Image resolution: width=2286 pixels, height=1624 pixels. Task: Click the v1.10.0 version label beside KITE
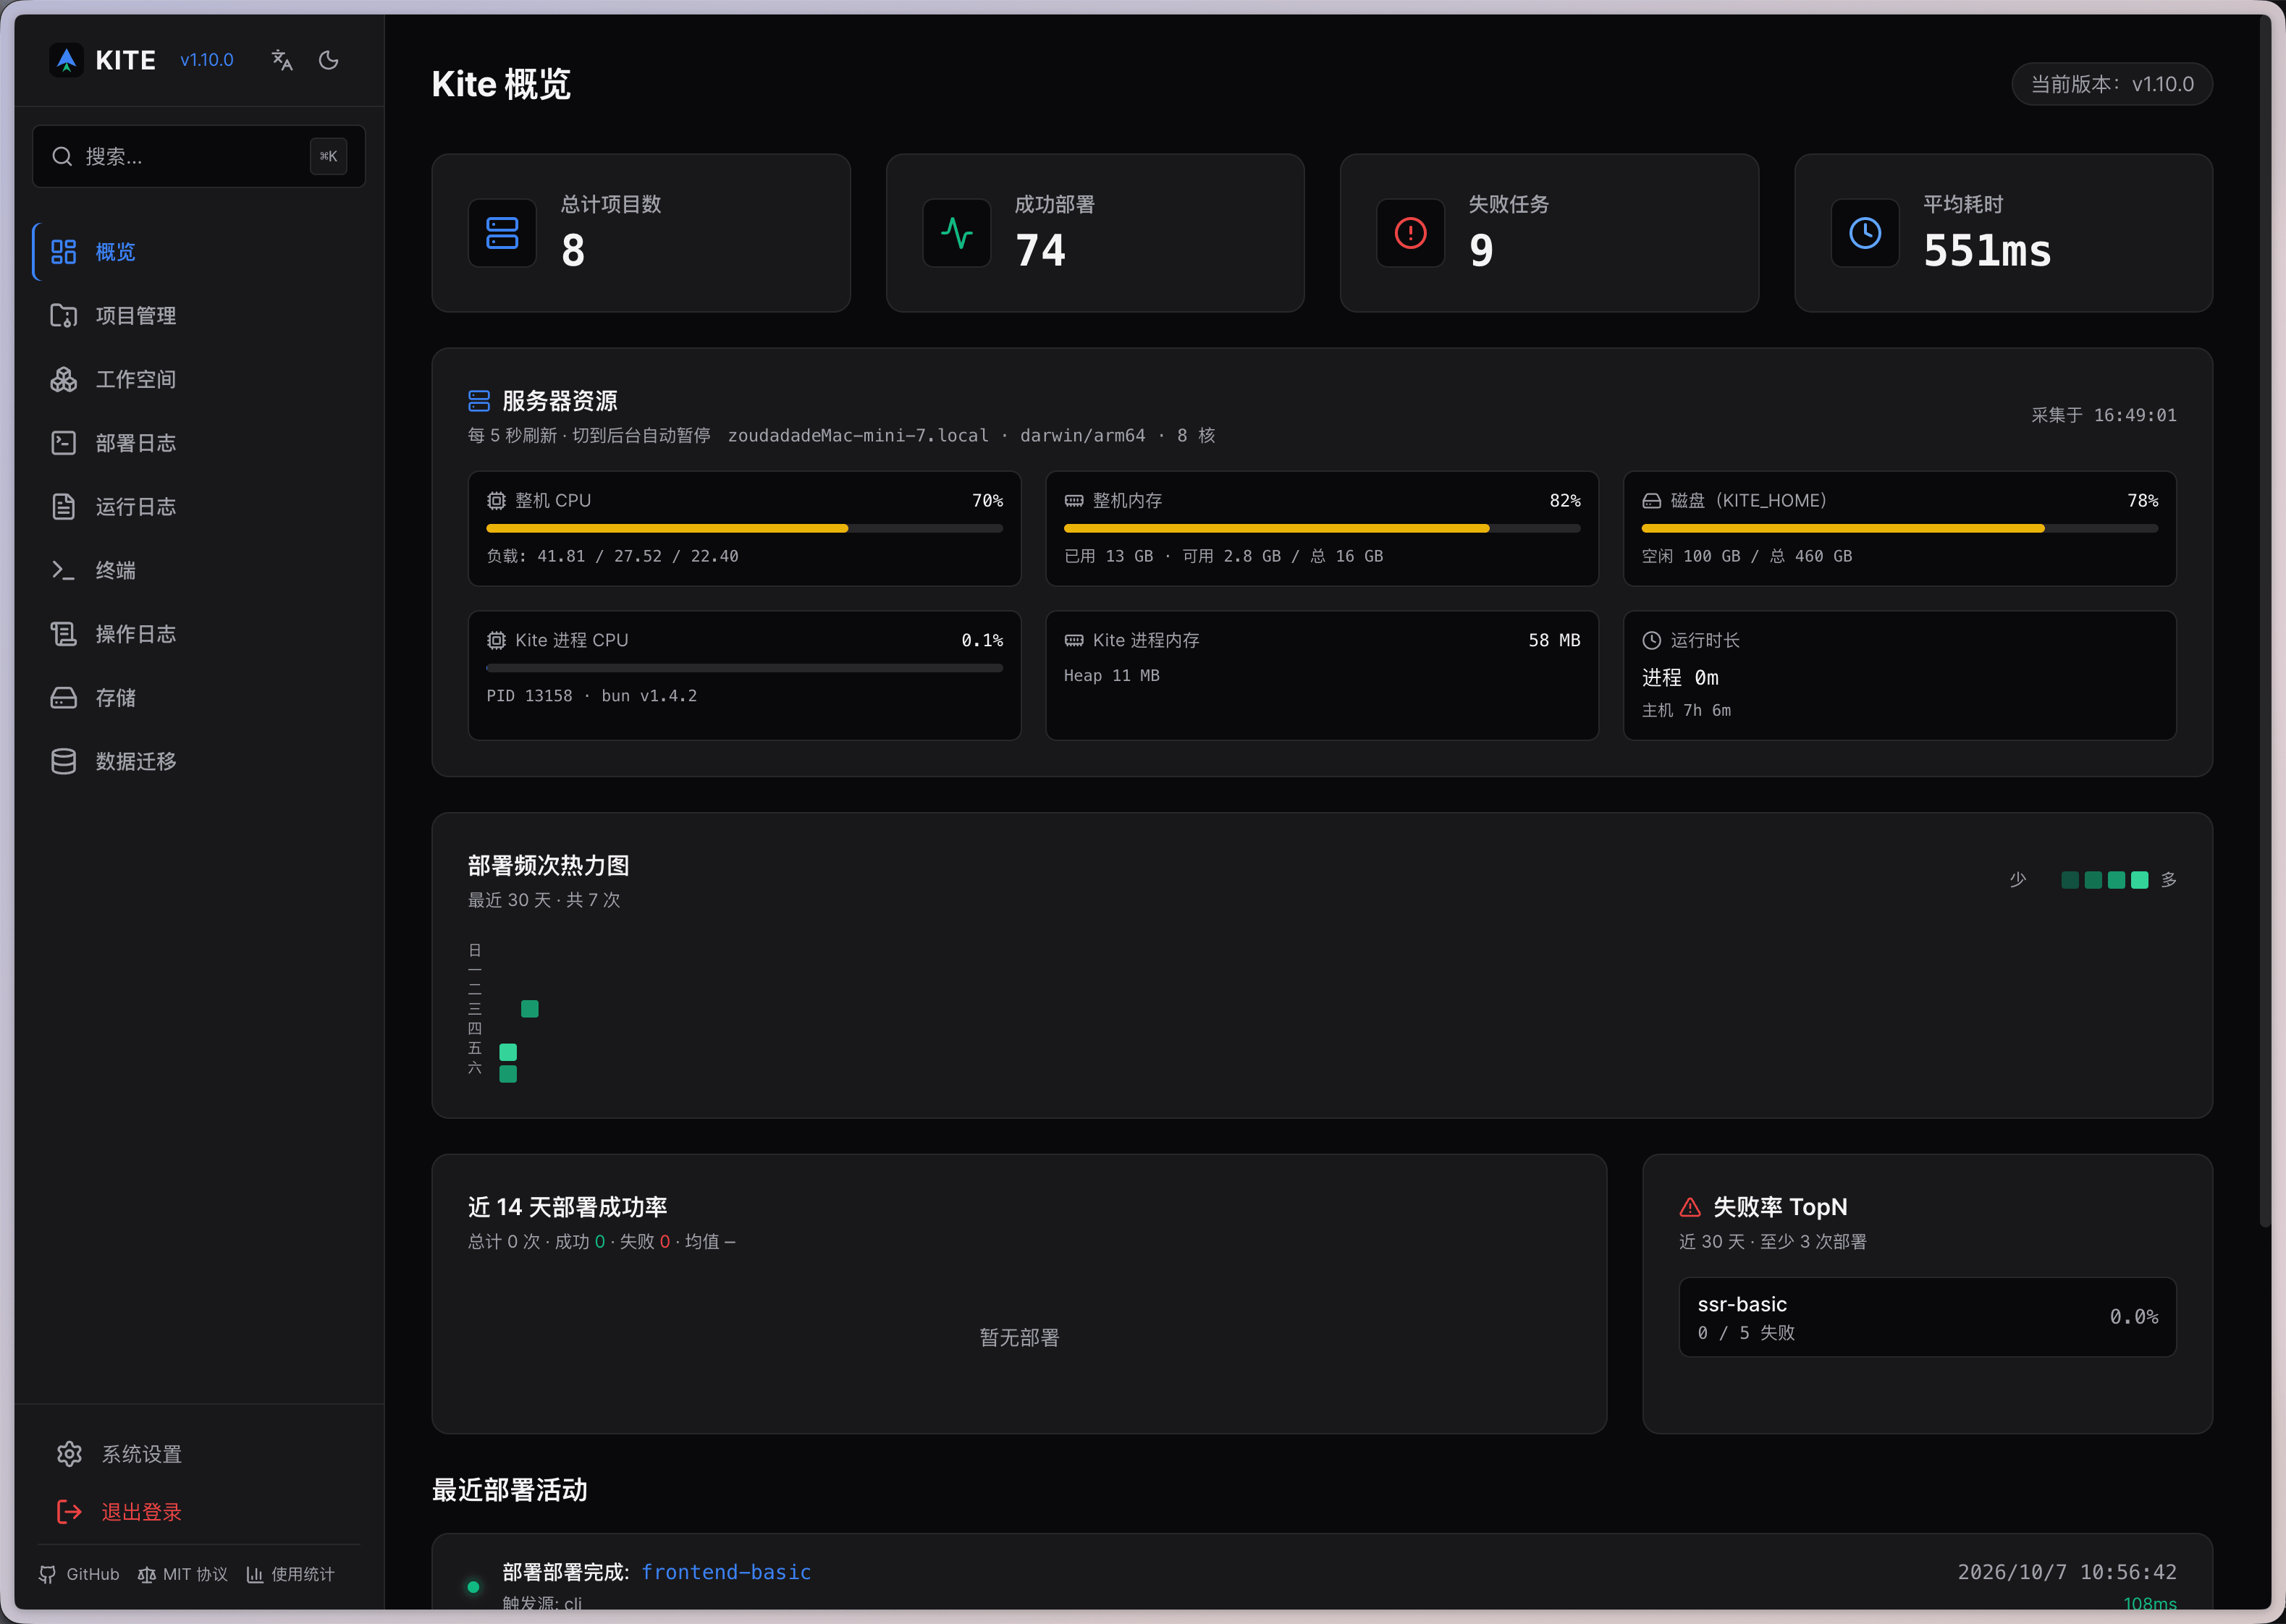207,60
